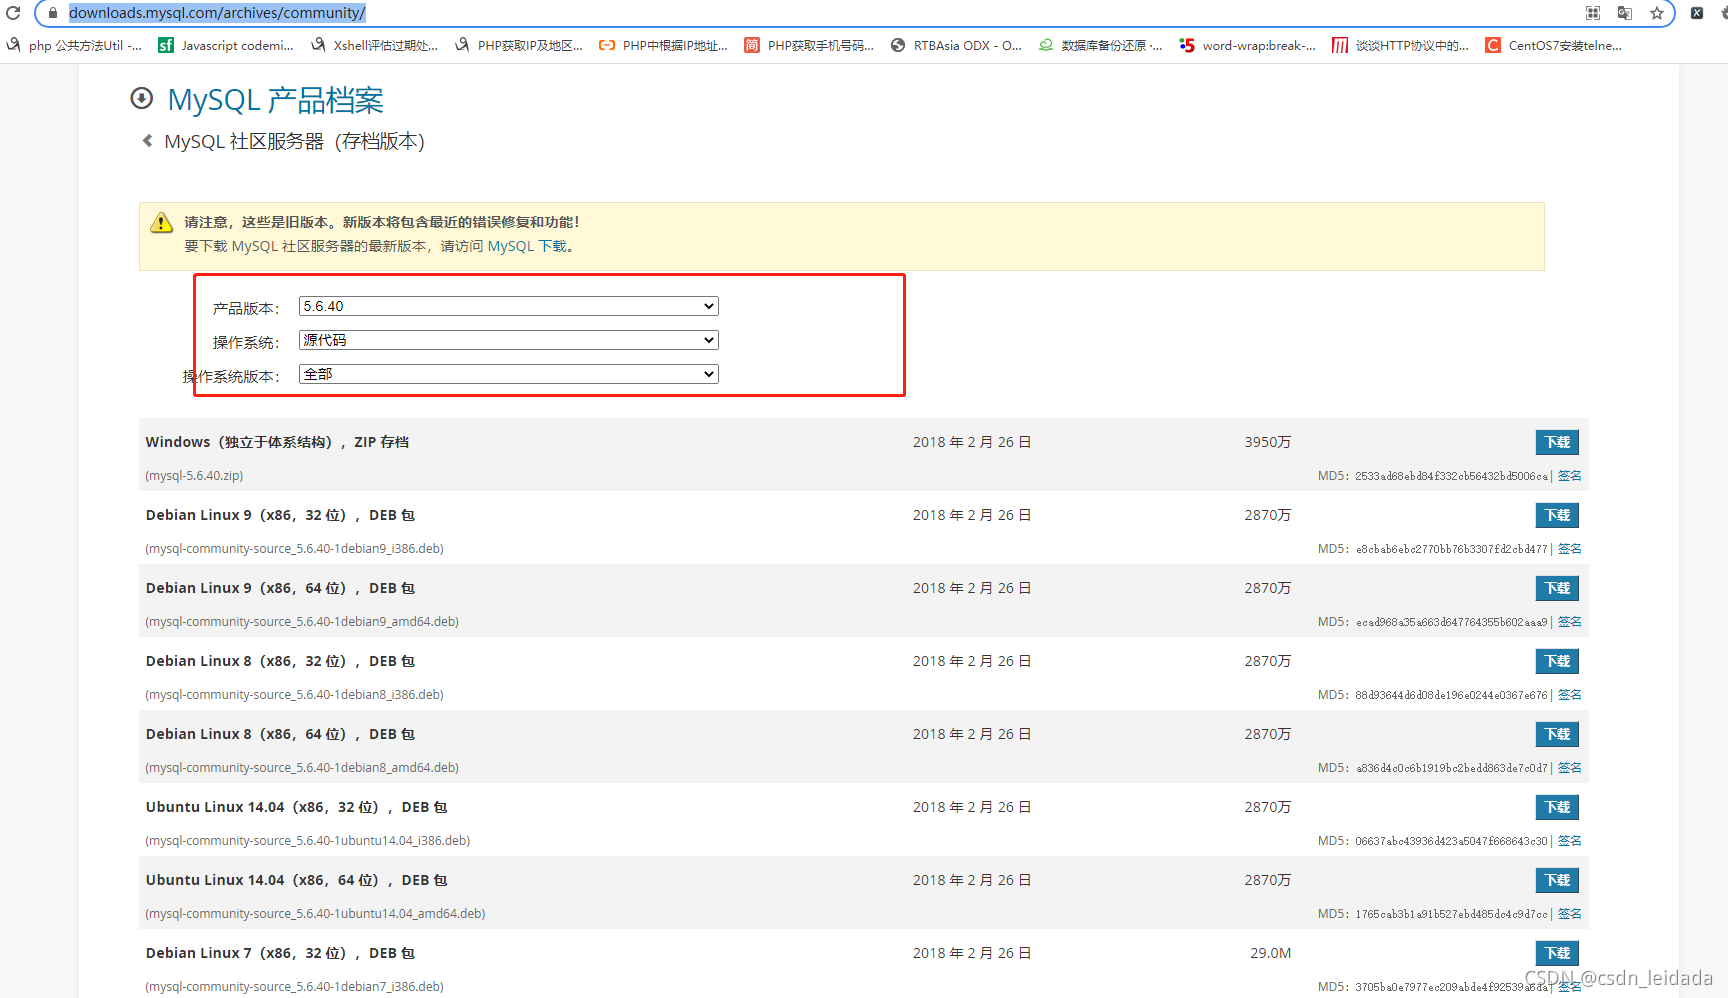Download Debian Linux 9 64-bit DEB package
This screenshot has width=1728, height=998.
pyautogui.click(x=1557, y=588)
